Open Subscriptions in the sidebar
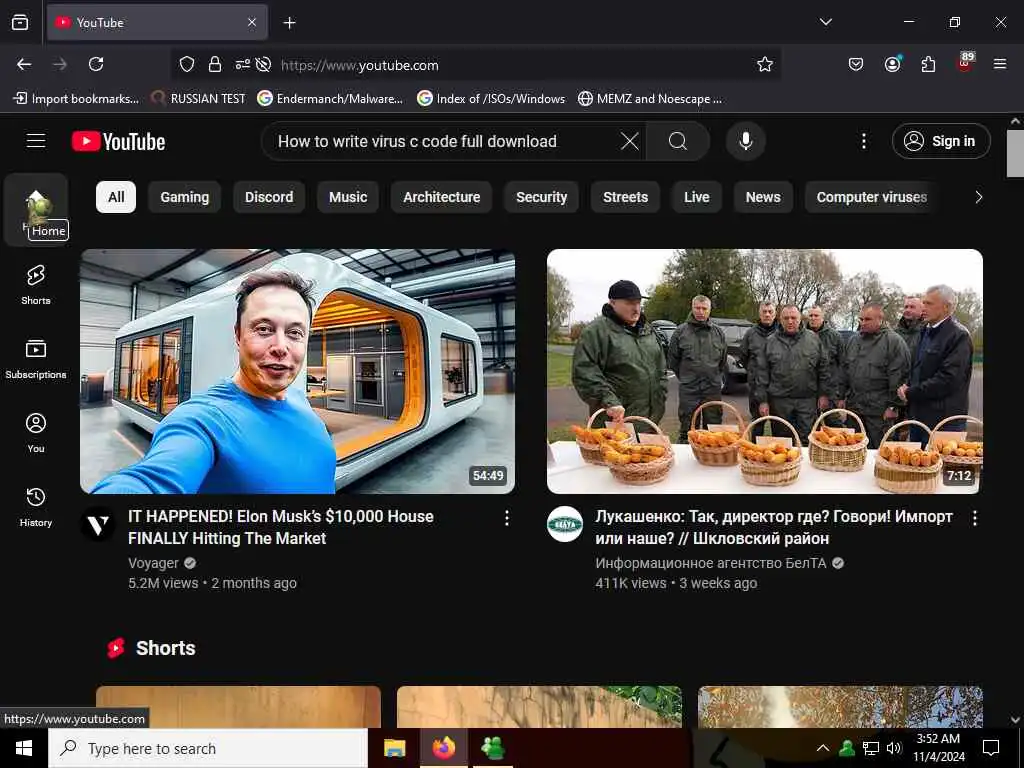This screenshot has width=1024, height=768. pos(36,359)
